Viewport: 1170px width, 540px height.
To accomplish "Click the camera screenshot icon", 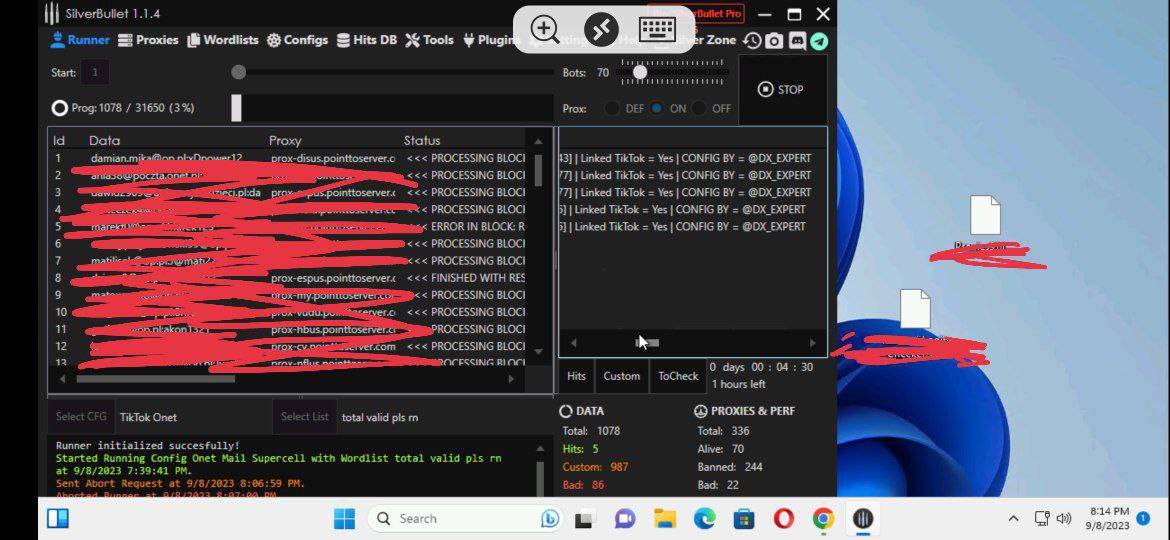I will 774,40.
